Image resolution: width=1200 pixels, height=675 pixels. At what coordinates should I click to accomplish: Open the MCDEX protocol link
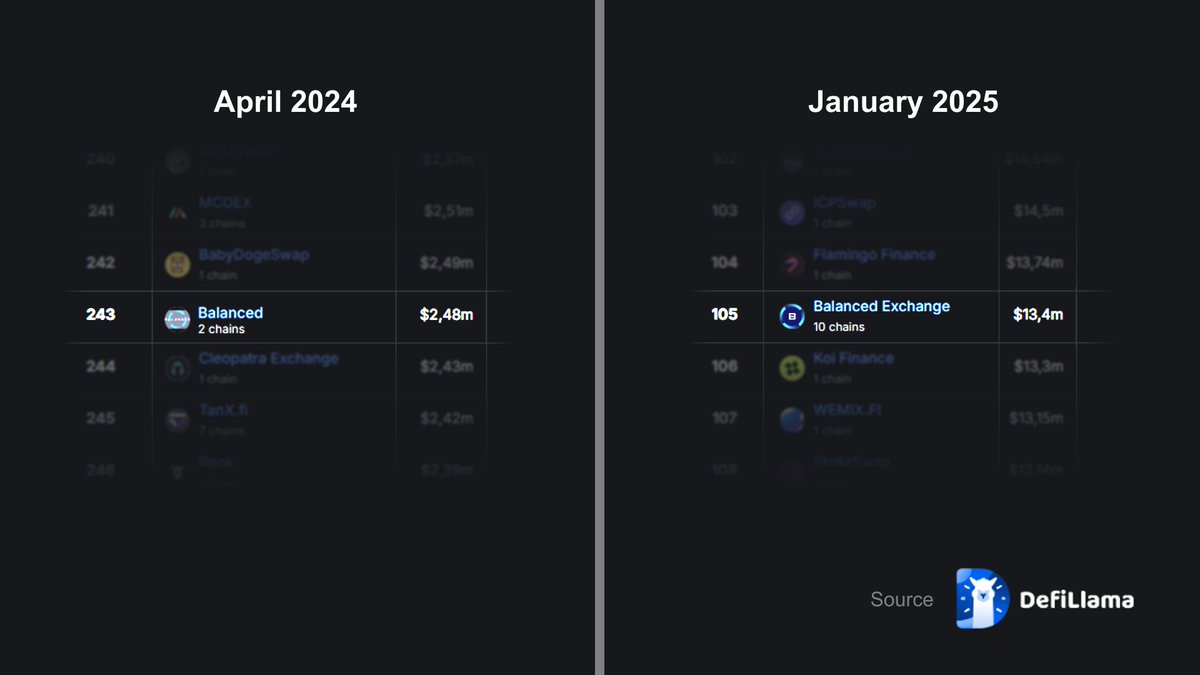pyautogui.click(x=225, y=203)
